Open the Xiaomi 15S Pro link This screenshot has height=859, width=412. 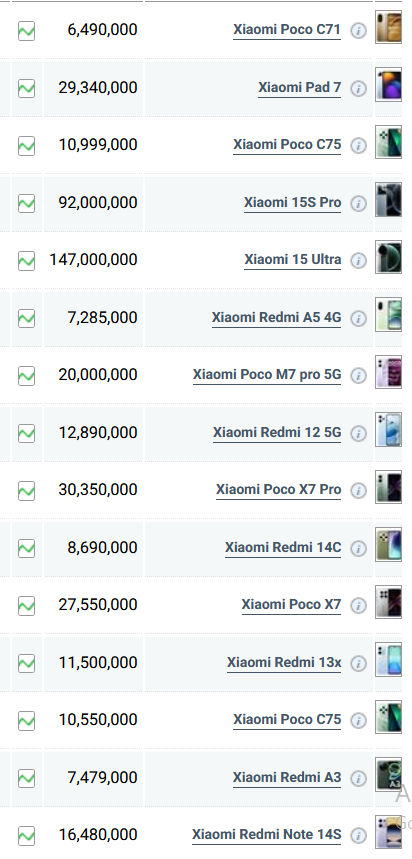[x=293, y=203]
